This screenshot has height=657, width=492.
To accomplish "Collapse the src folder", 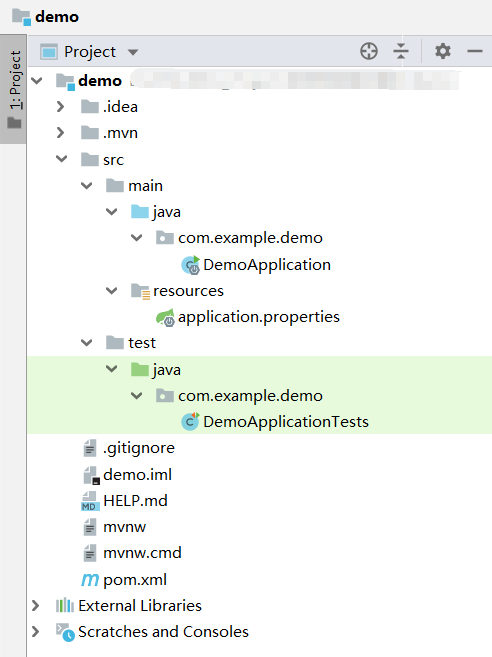I will tap(62, 159).
